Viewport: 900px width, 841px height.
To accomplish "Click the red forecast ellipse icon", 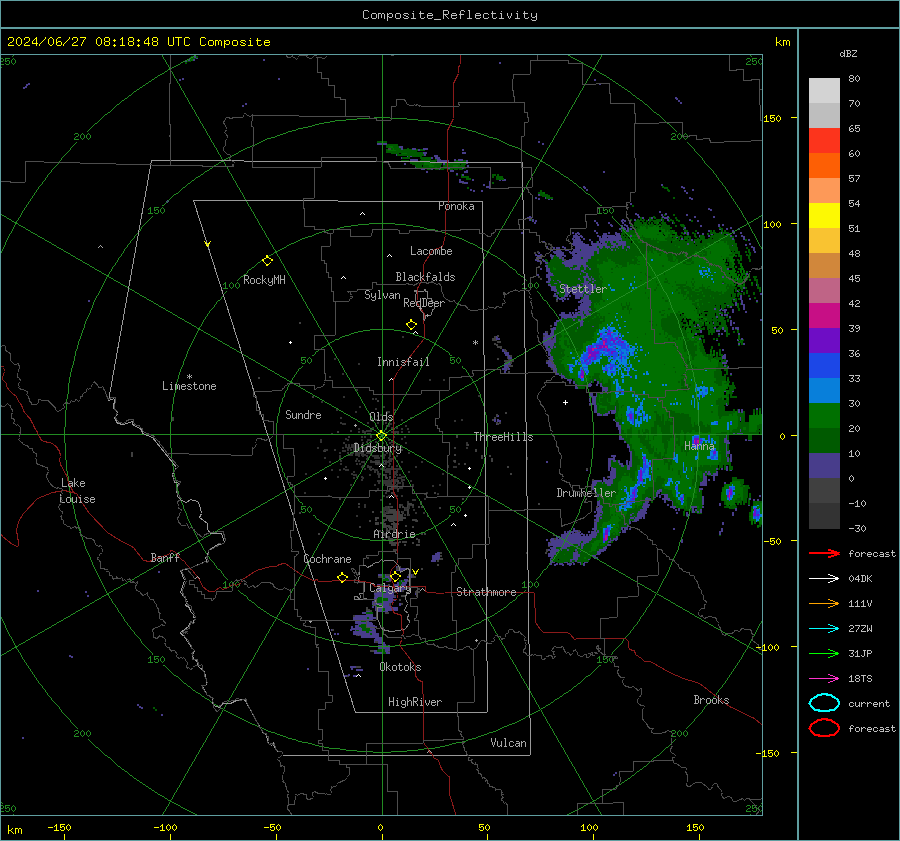I will (x=824, y=728).
